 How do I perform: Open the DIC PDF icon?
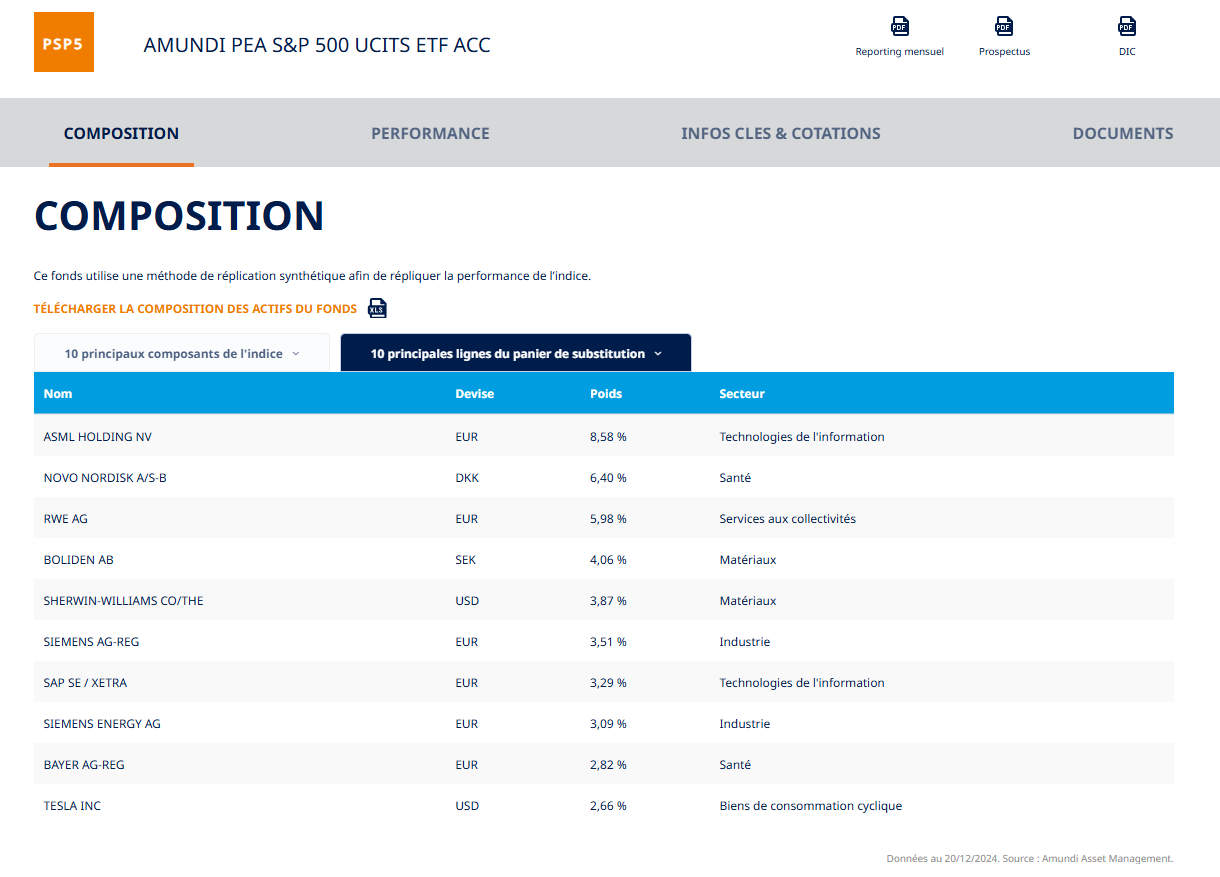click(x=1127, y=26)
